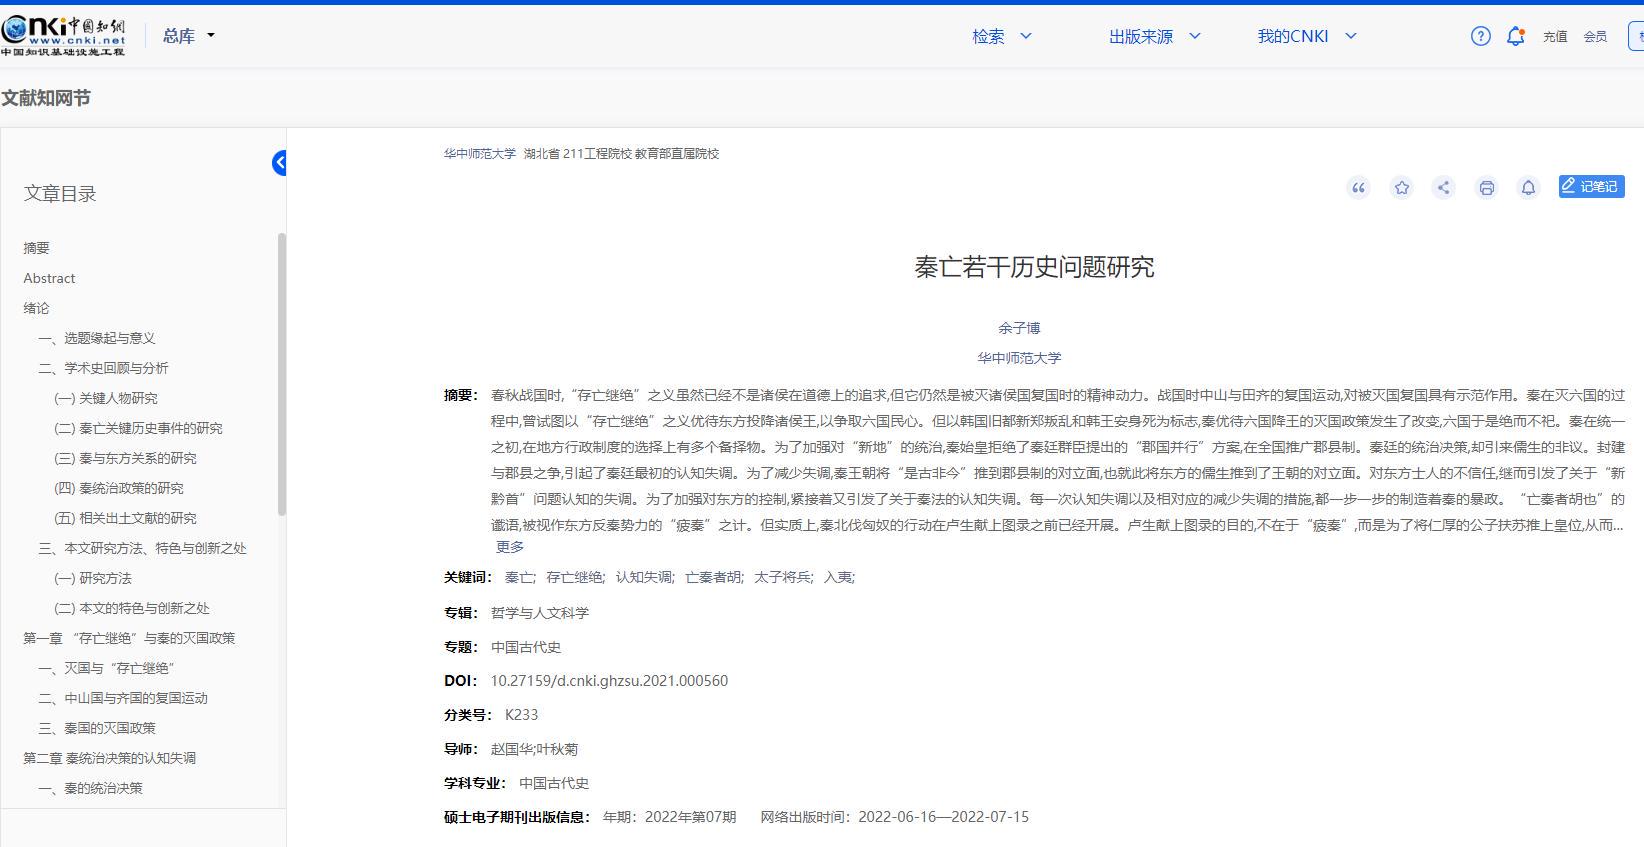Select (五) 相关出土文献的研究 in contents

point(125,518)
